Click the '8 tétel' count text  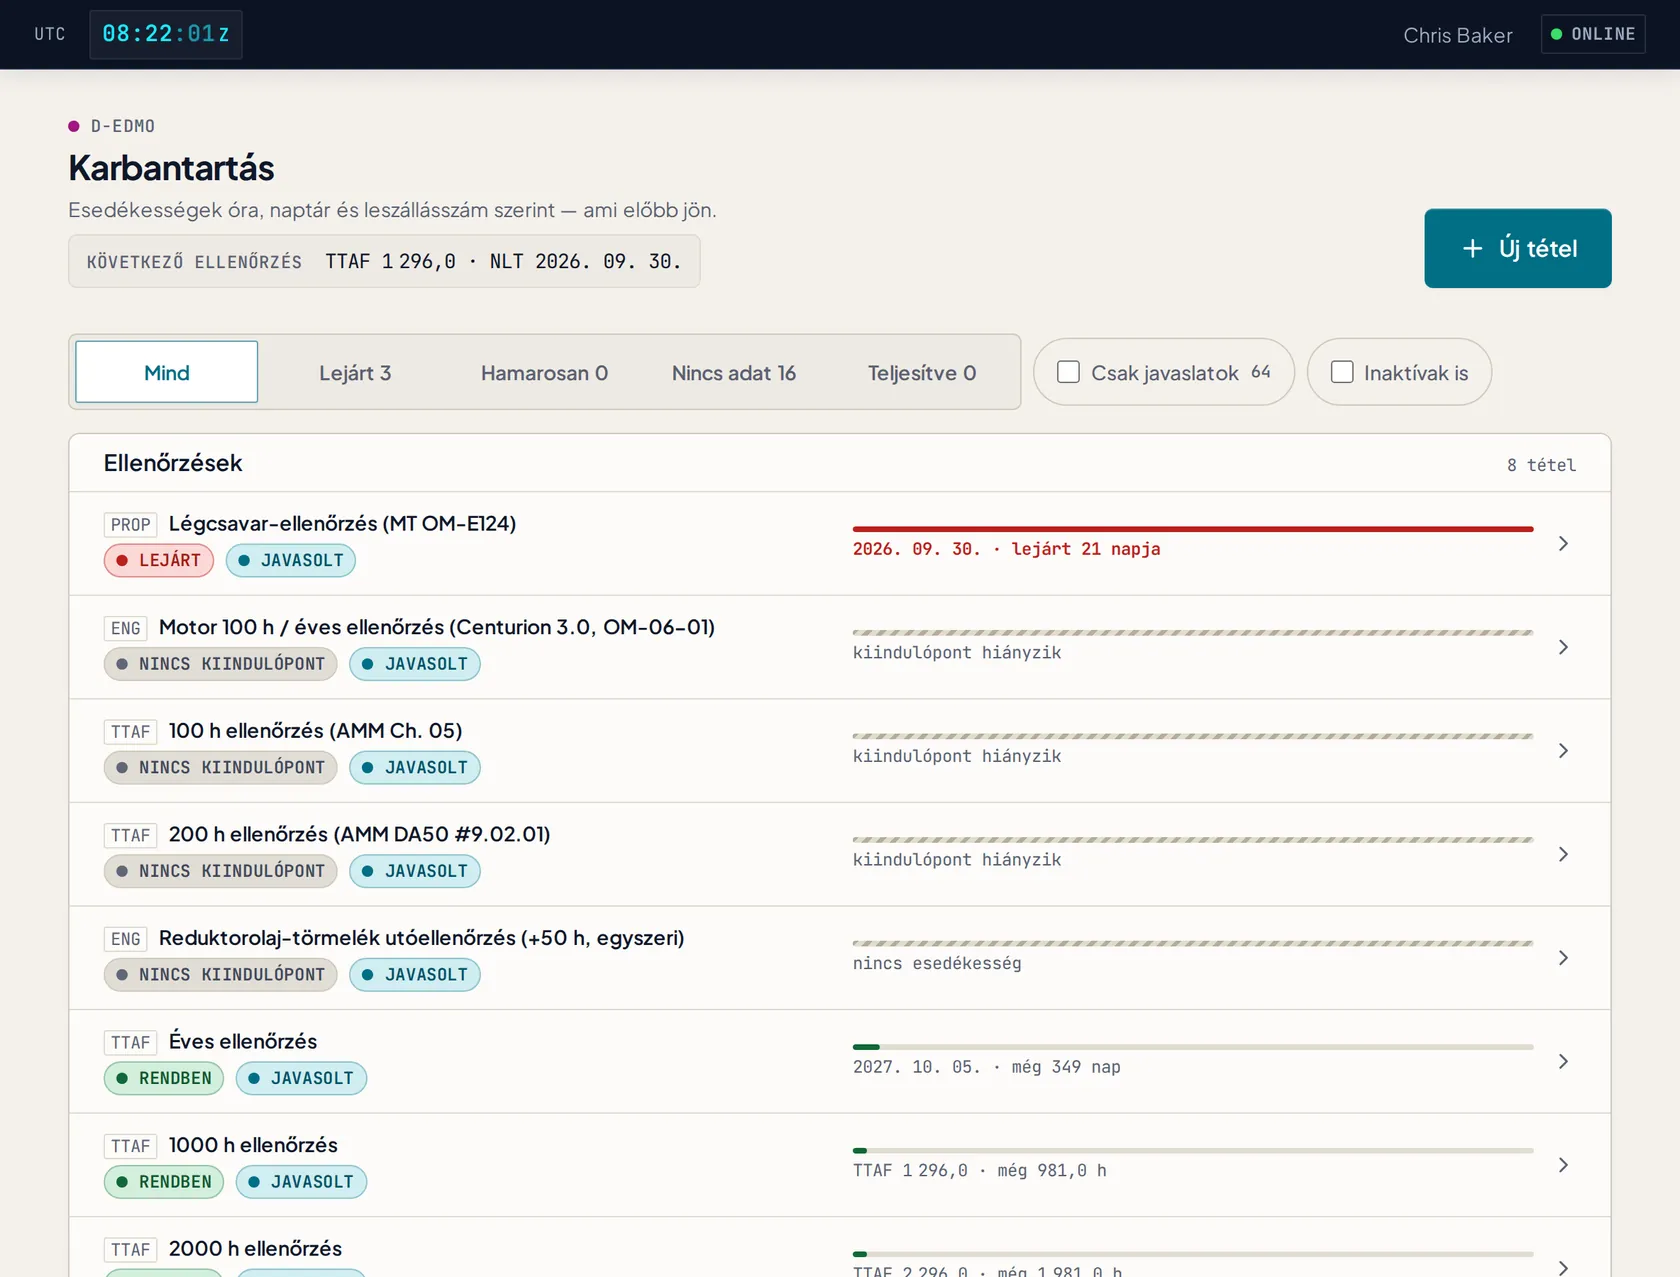1541,465
